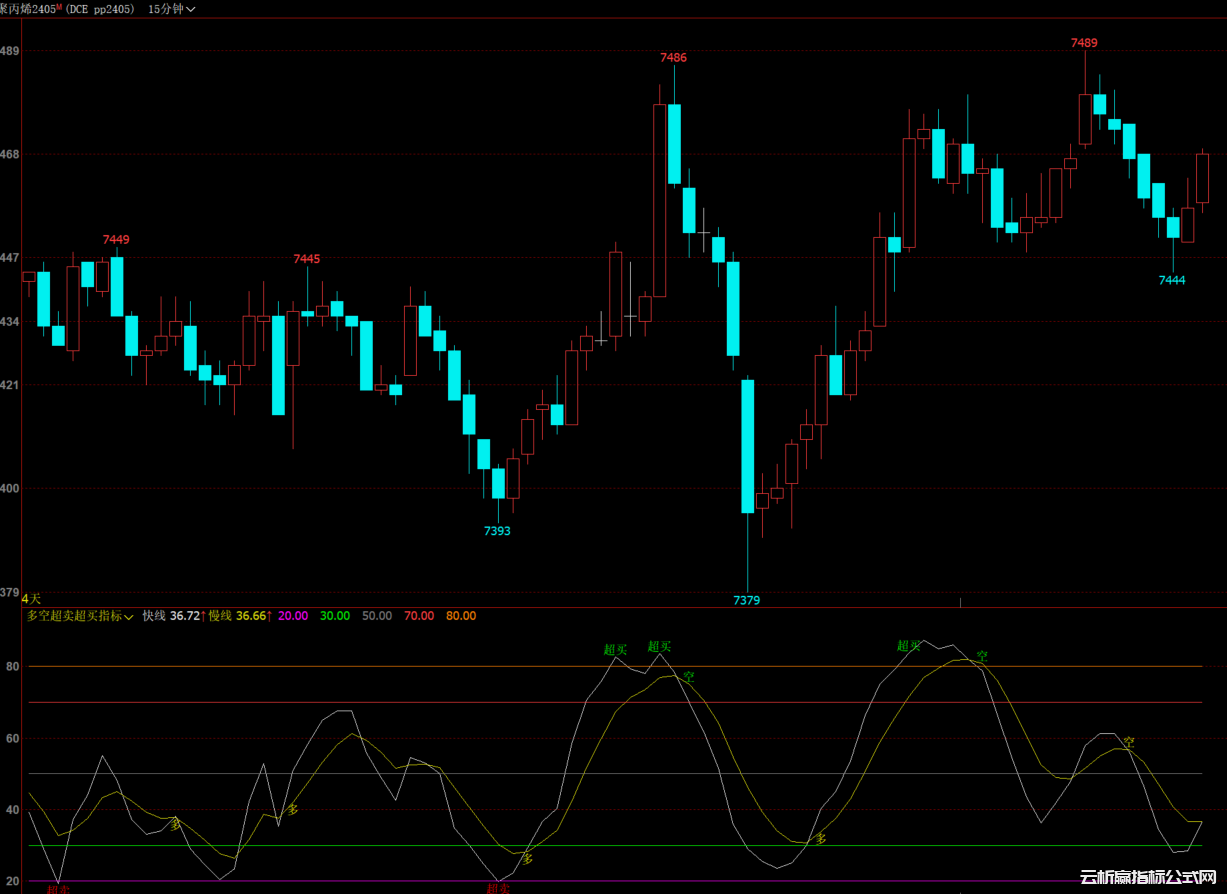Click the 400 price axis label
The width and height of the screenshot is (1227, 894).
click(x=9, y=489)
